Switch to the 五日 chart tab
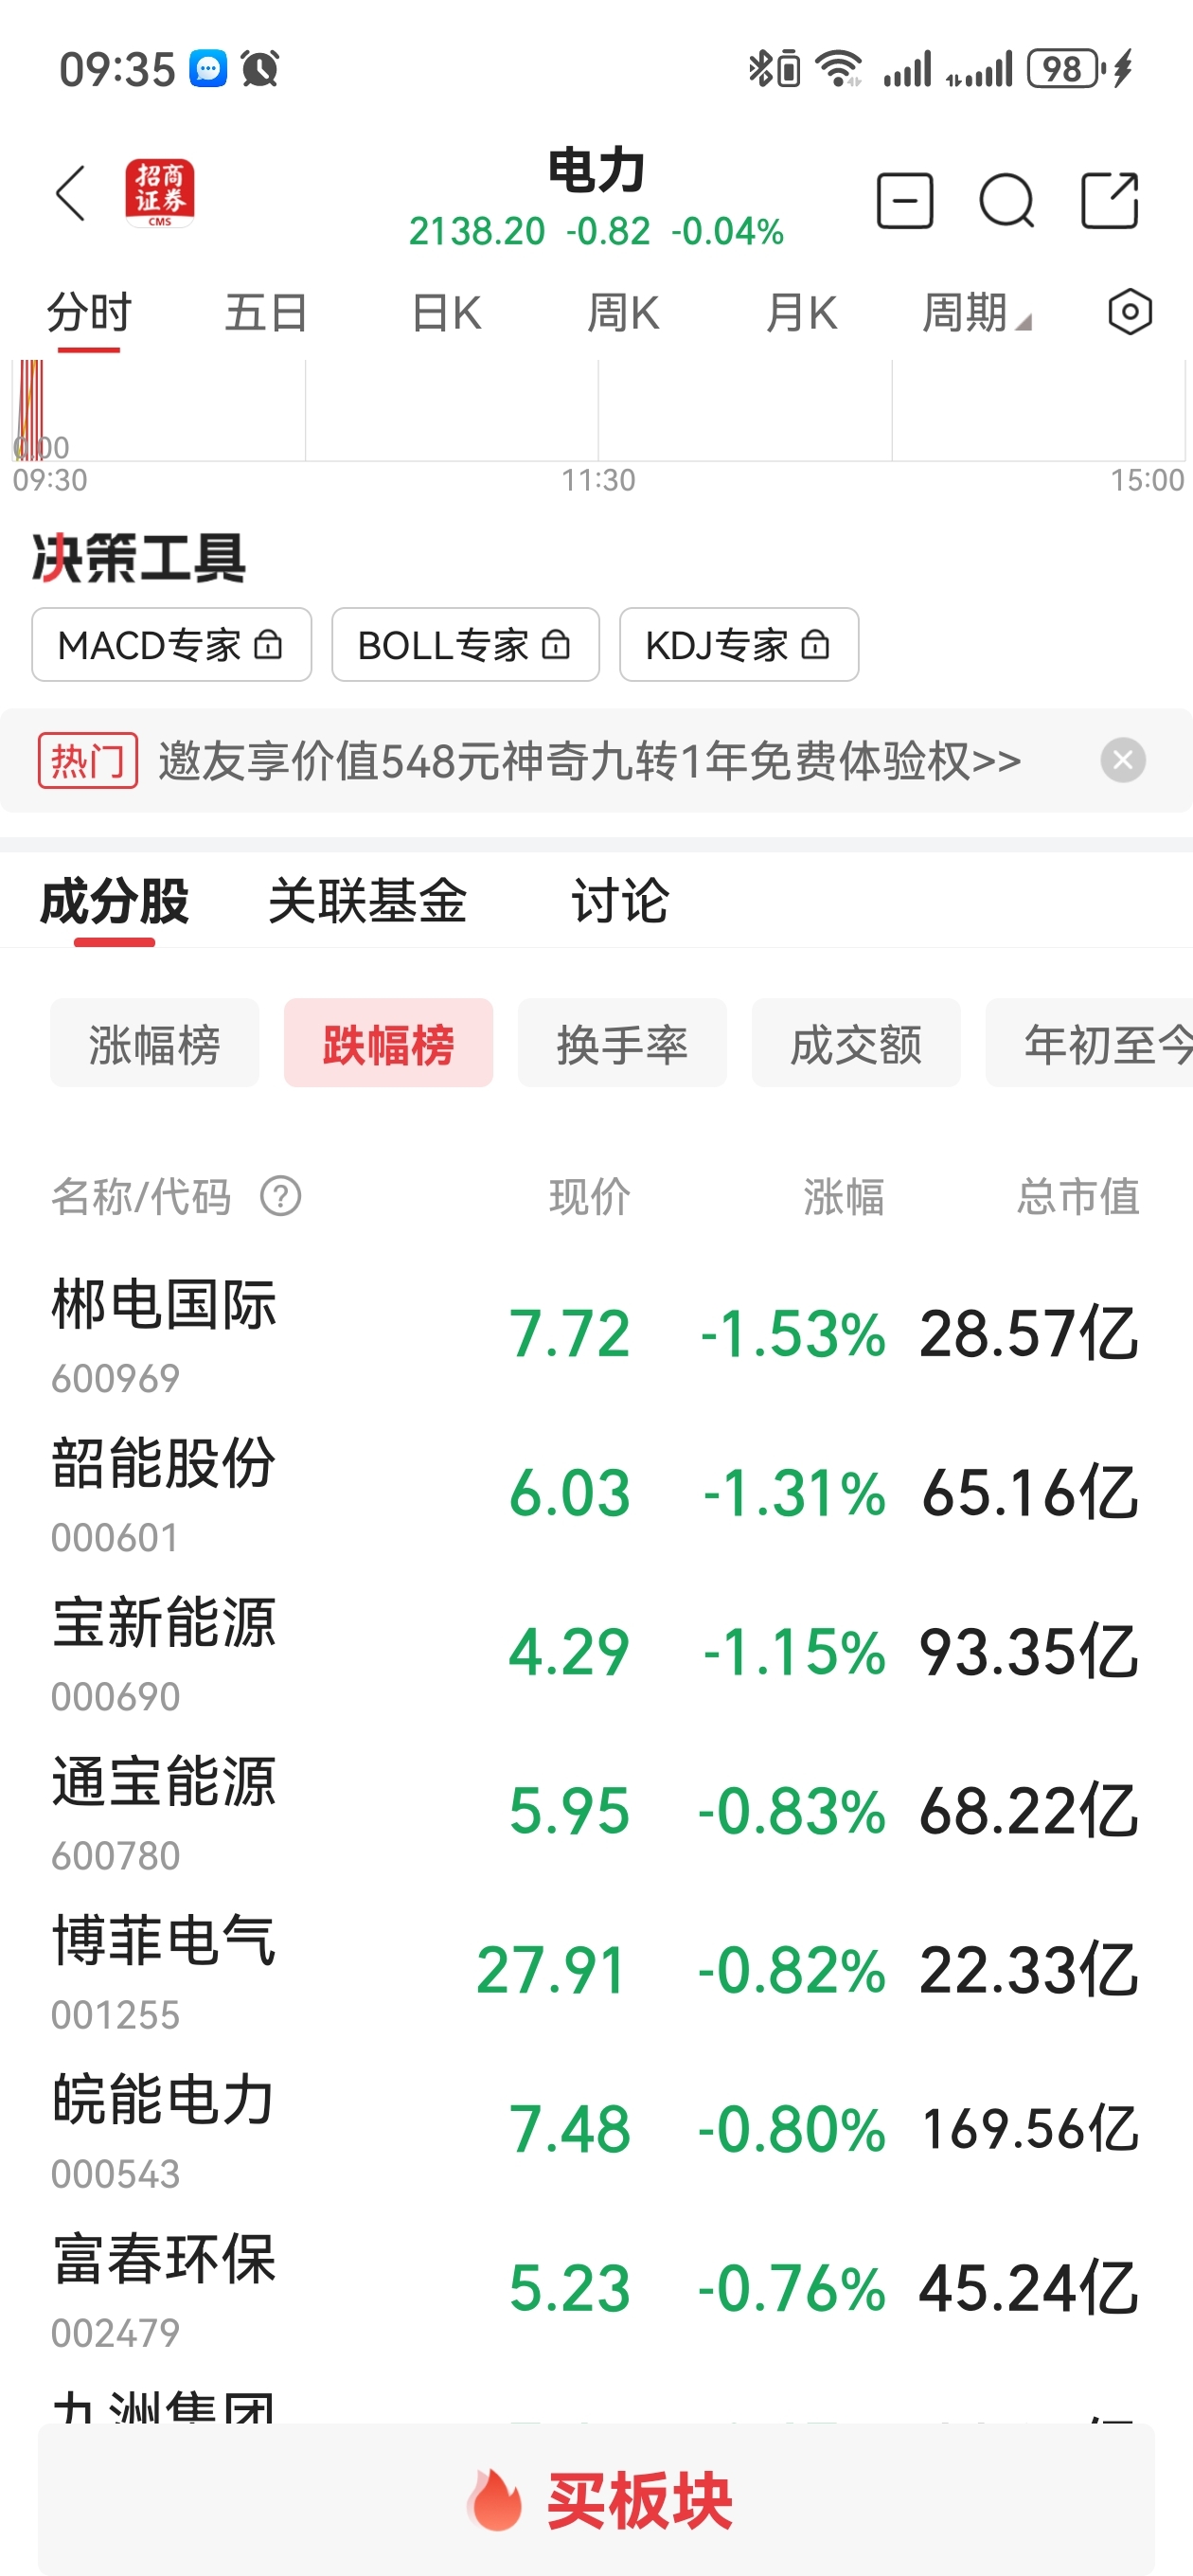Screen dimensions: 1193x2576 click(x=266, y=314)
